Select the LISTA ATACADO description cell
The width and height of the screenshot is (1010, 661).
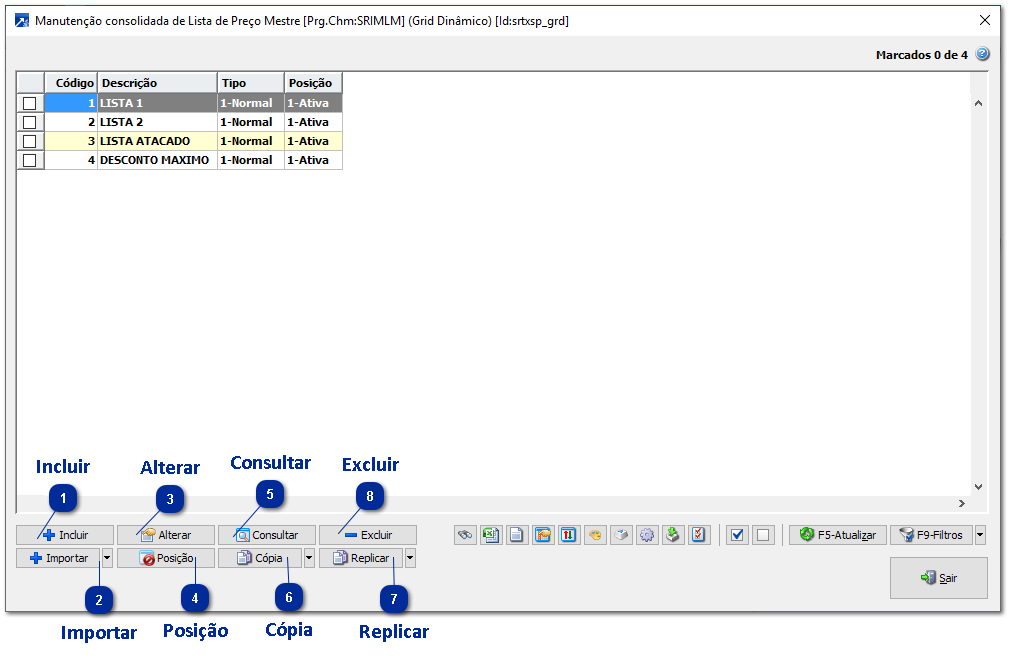tap(157, 141)
